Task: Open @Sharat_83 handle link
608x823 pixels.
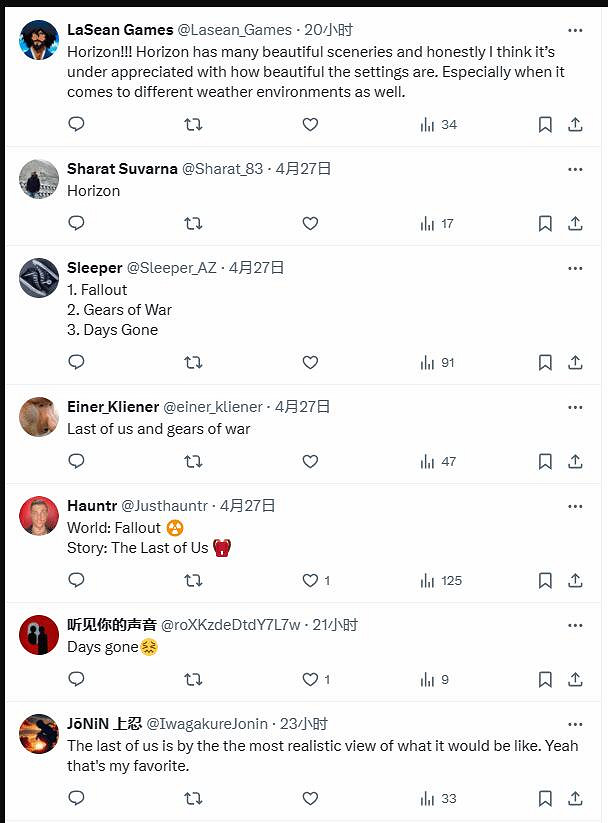Action: pyautogui.click(x=222, y=168)
